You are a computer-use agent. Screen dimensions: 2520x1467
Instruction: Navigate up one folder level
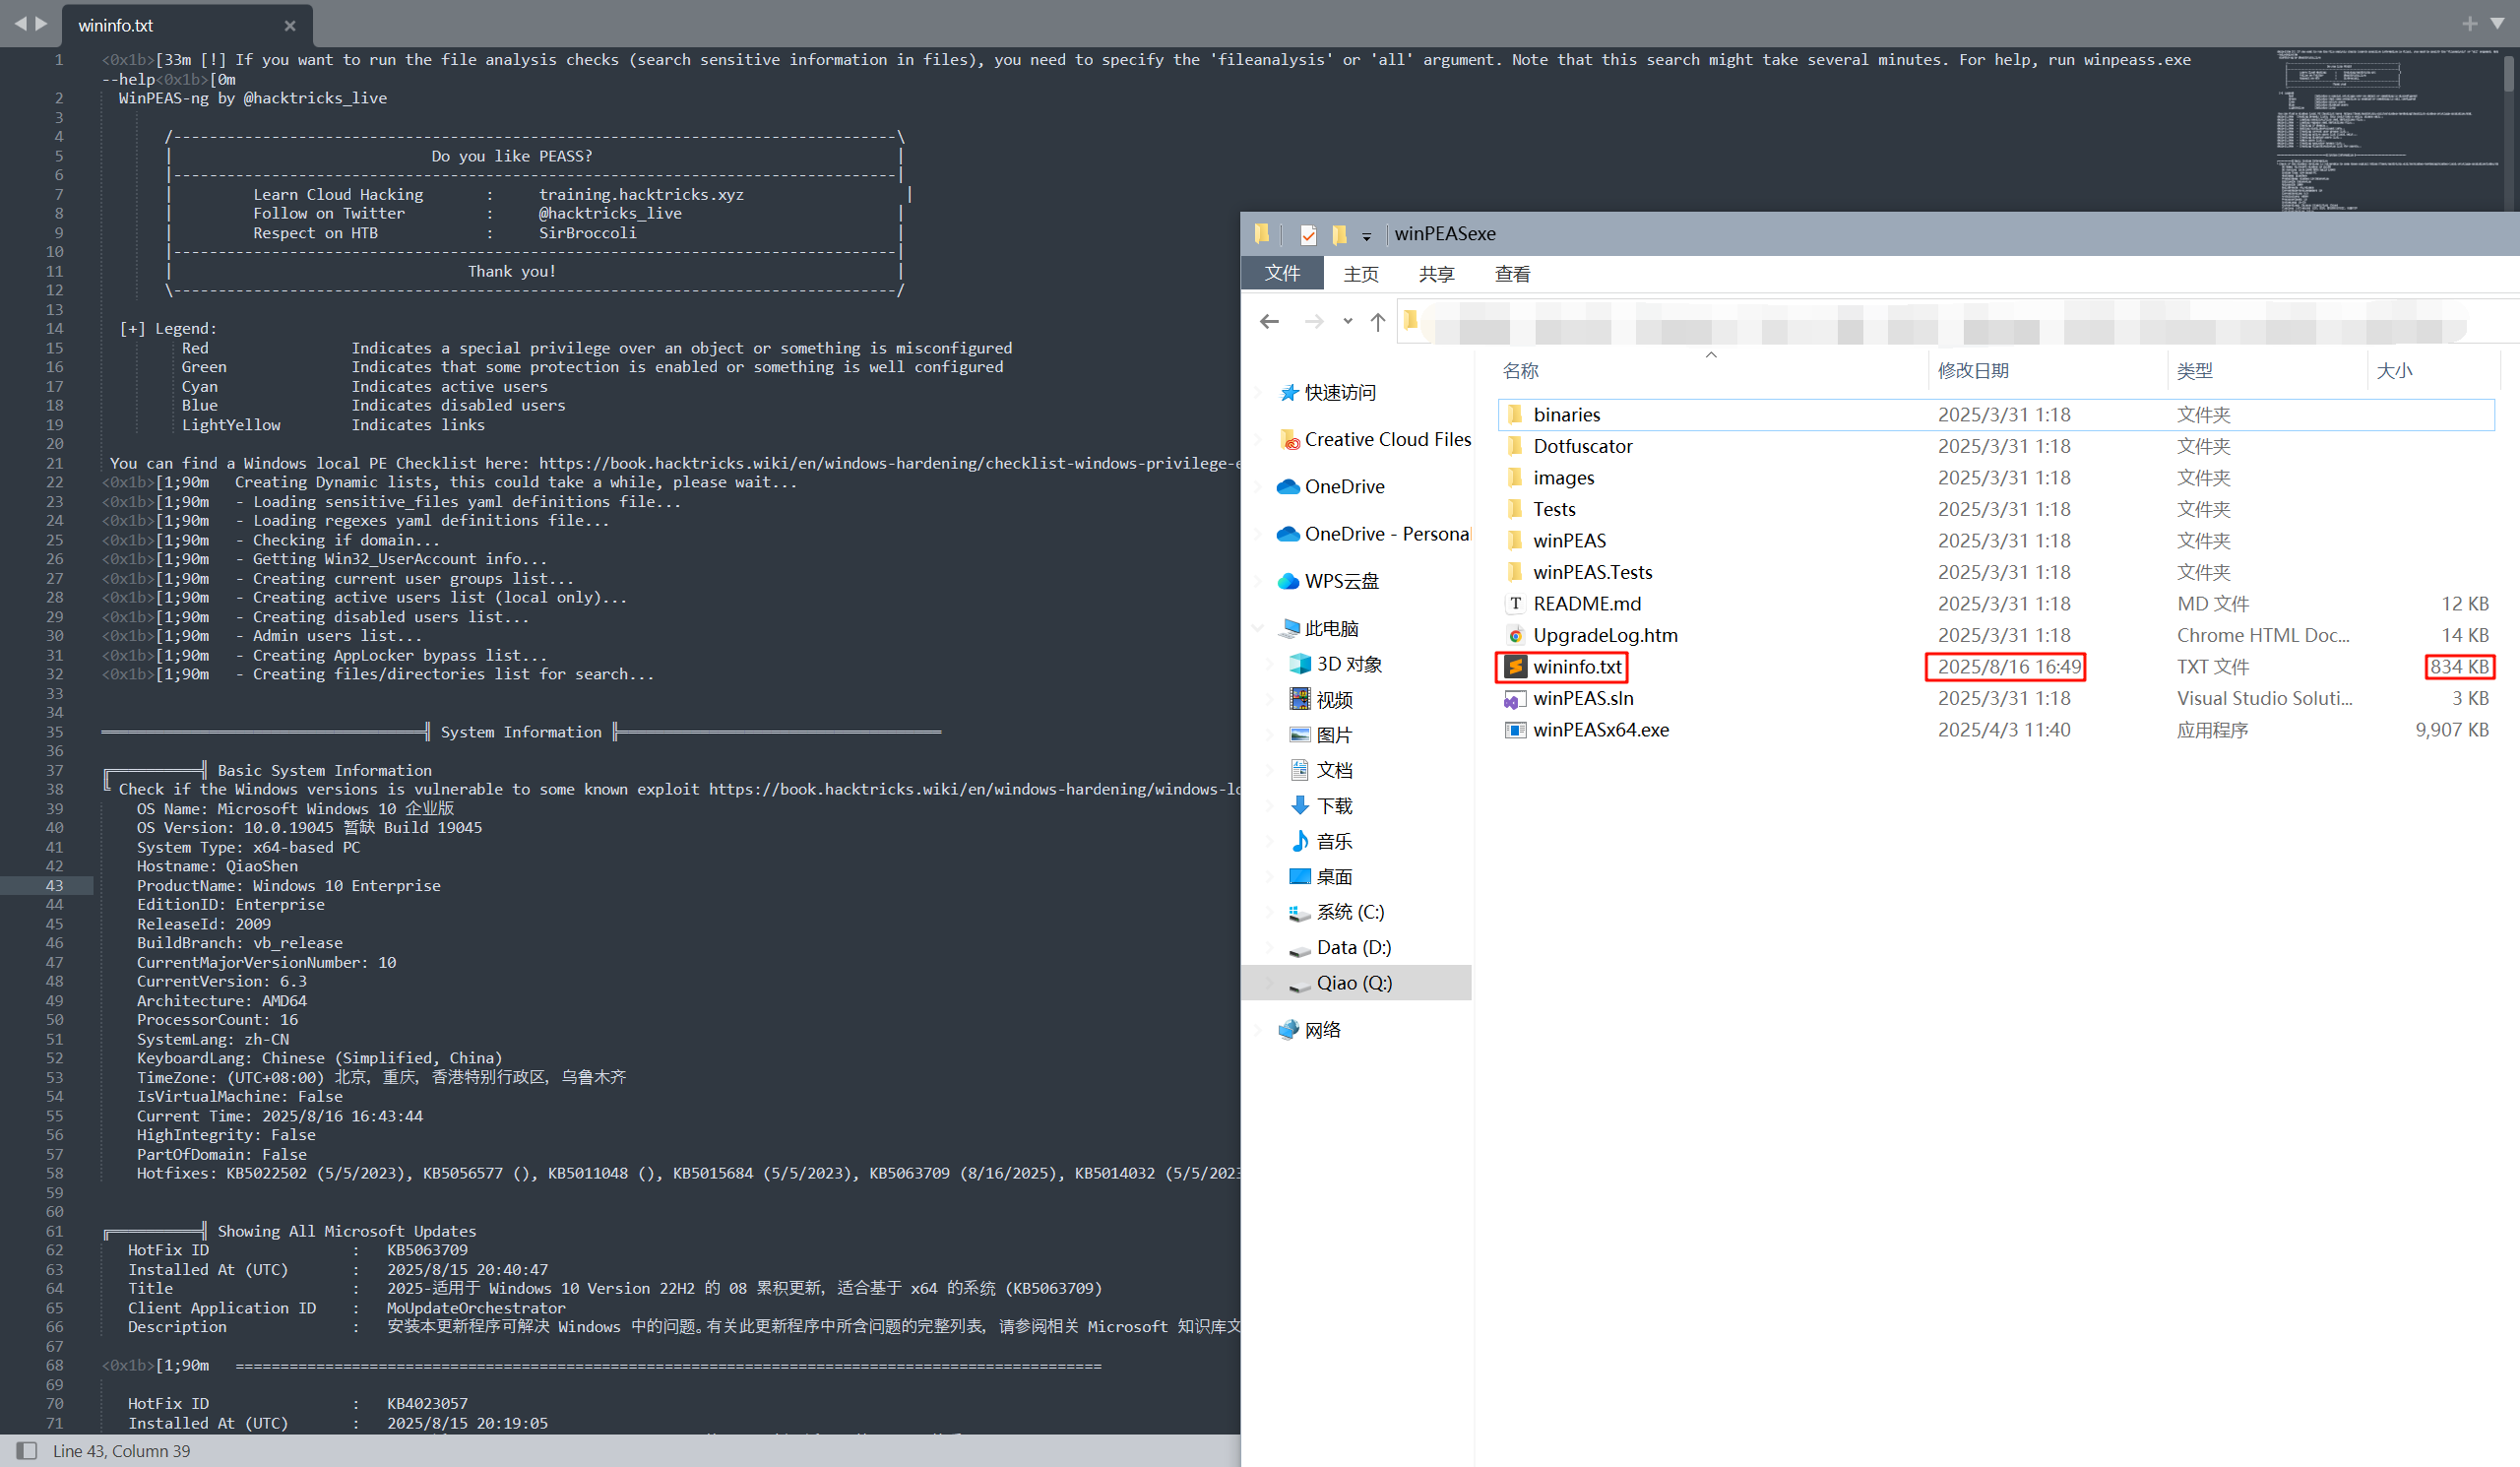[1377, 321]
